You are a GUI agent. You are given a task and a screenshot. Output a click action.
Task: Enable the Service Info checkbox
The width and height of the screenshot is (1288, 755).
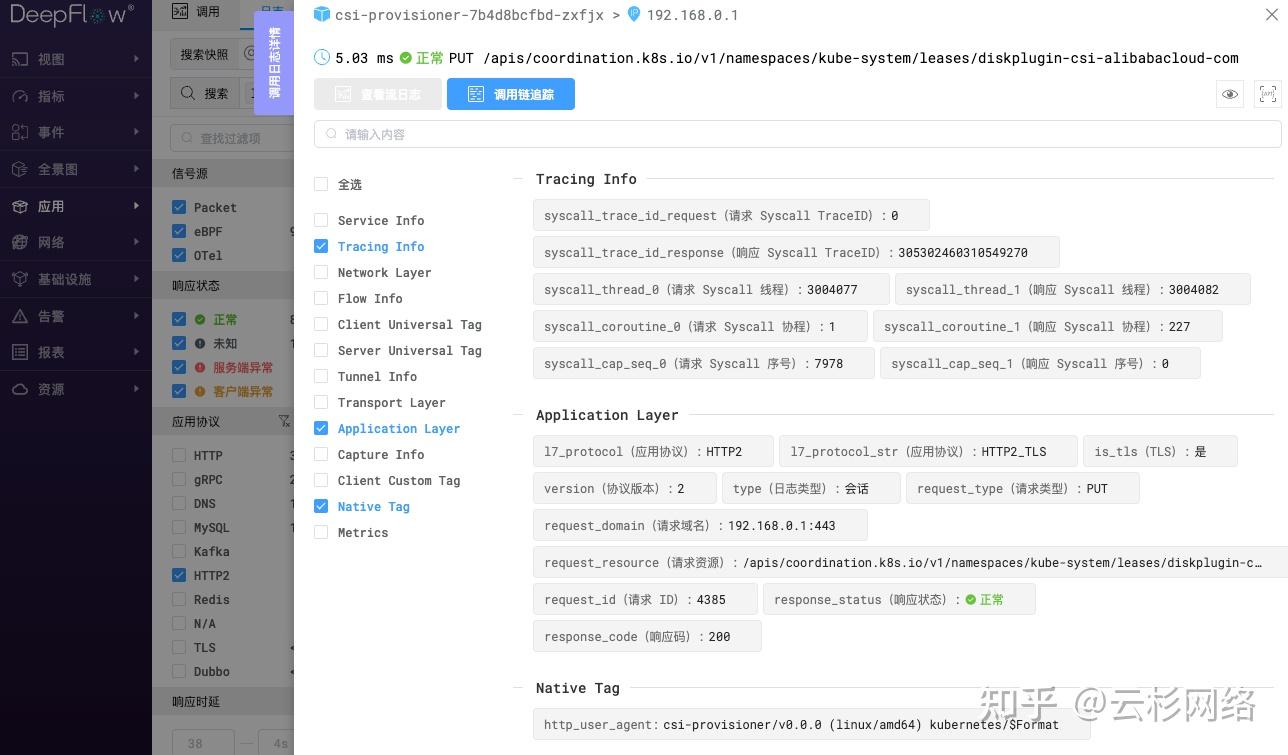pyautogui.click(x=321, y=220)
